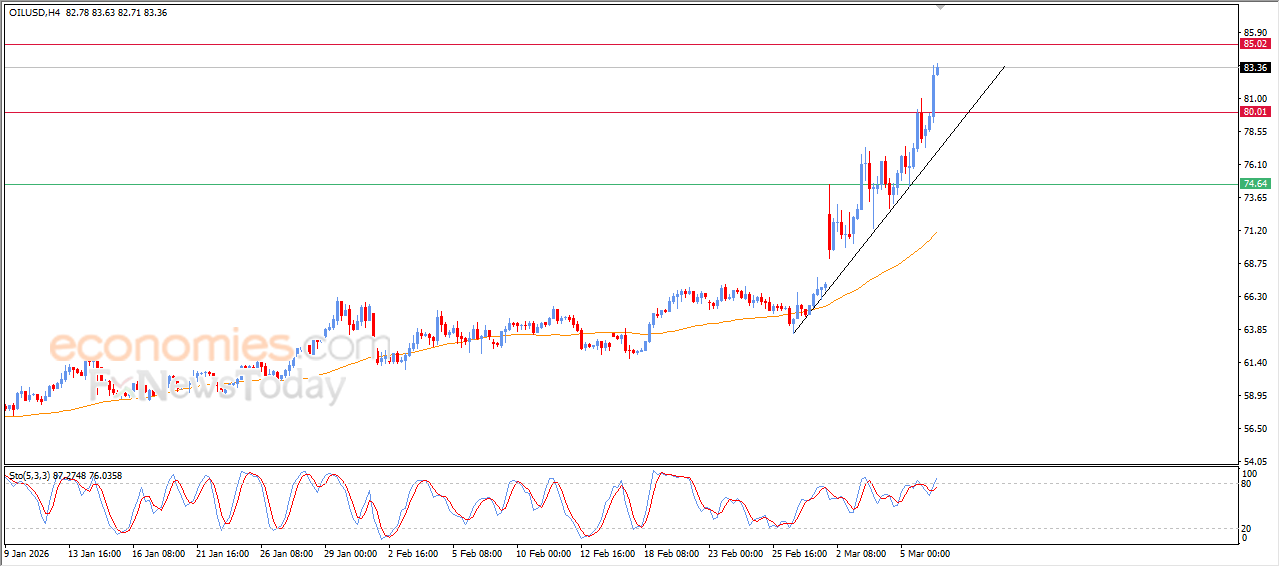Click the 81.00 price axis value

pyautogui.click(x=1255, y=99)
